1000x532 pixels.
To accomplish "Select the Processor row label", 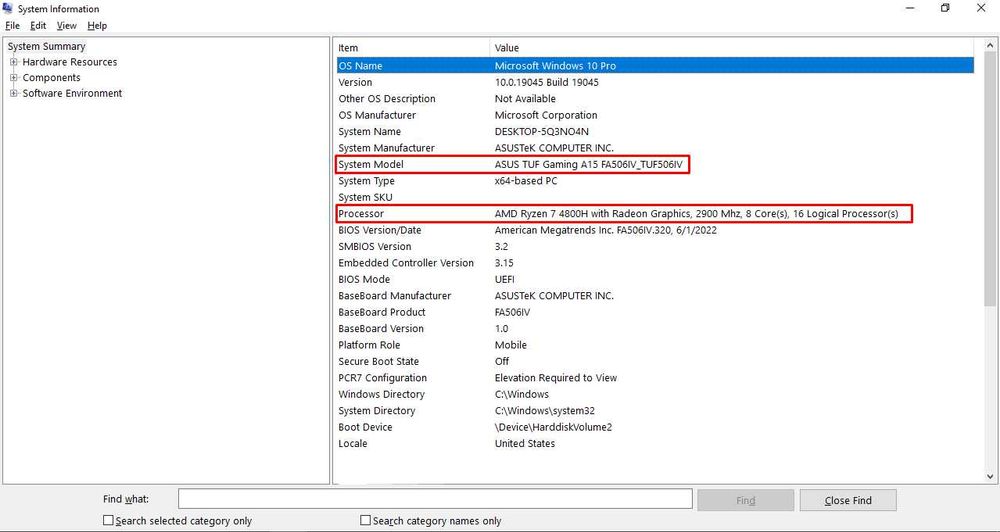I will coord(361,214).
